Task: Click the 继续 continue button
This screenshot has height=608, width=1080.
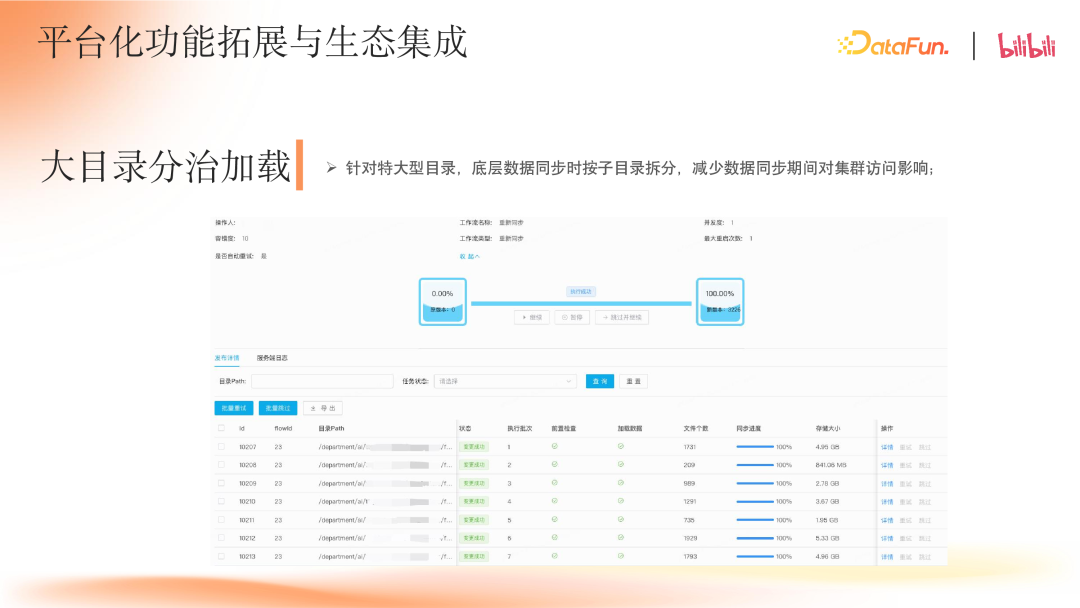Action: coord(532,317)
